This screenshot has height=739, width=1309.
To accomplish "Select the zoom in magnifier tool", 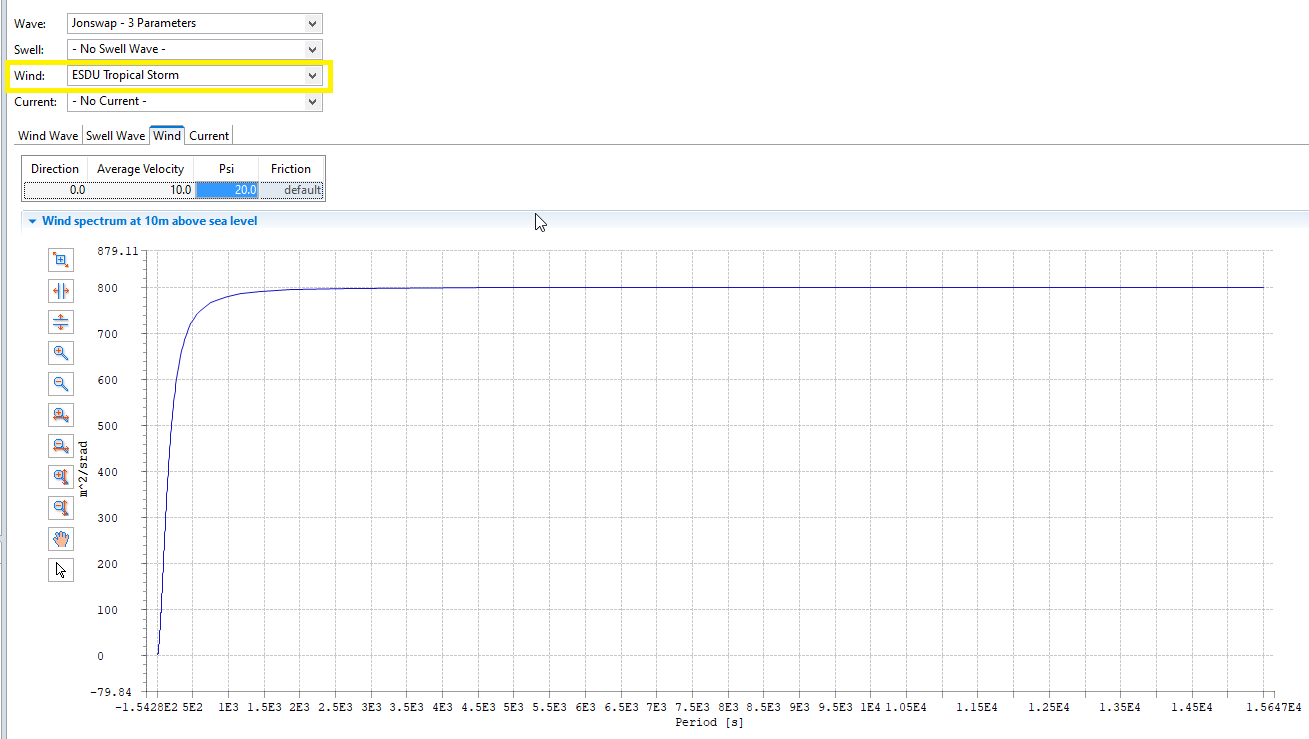I will pyautogui.click(x=61, y=353).
